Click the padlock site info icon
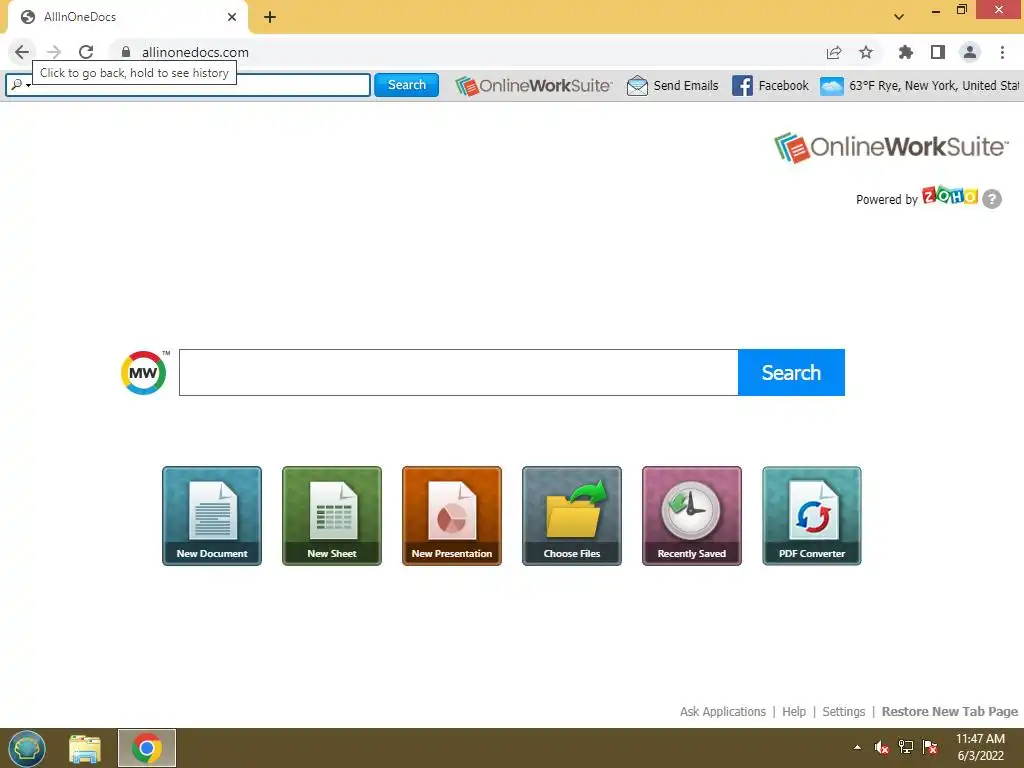The width and height of the screenshot is (1024, 768). [x=126, y=52]
